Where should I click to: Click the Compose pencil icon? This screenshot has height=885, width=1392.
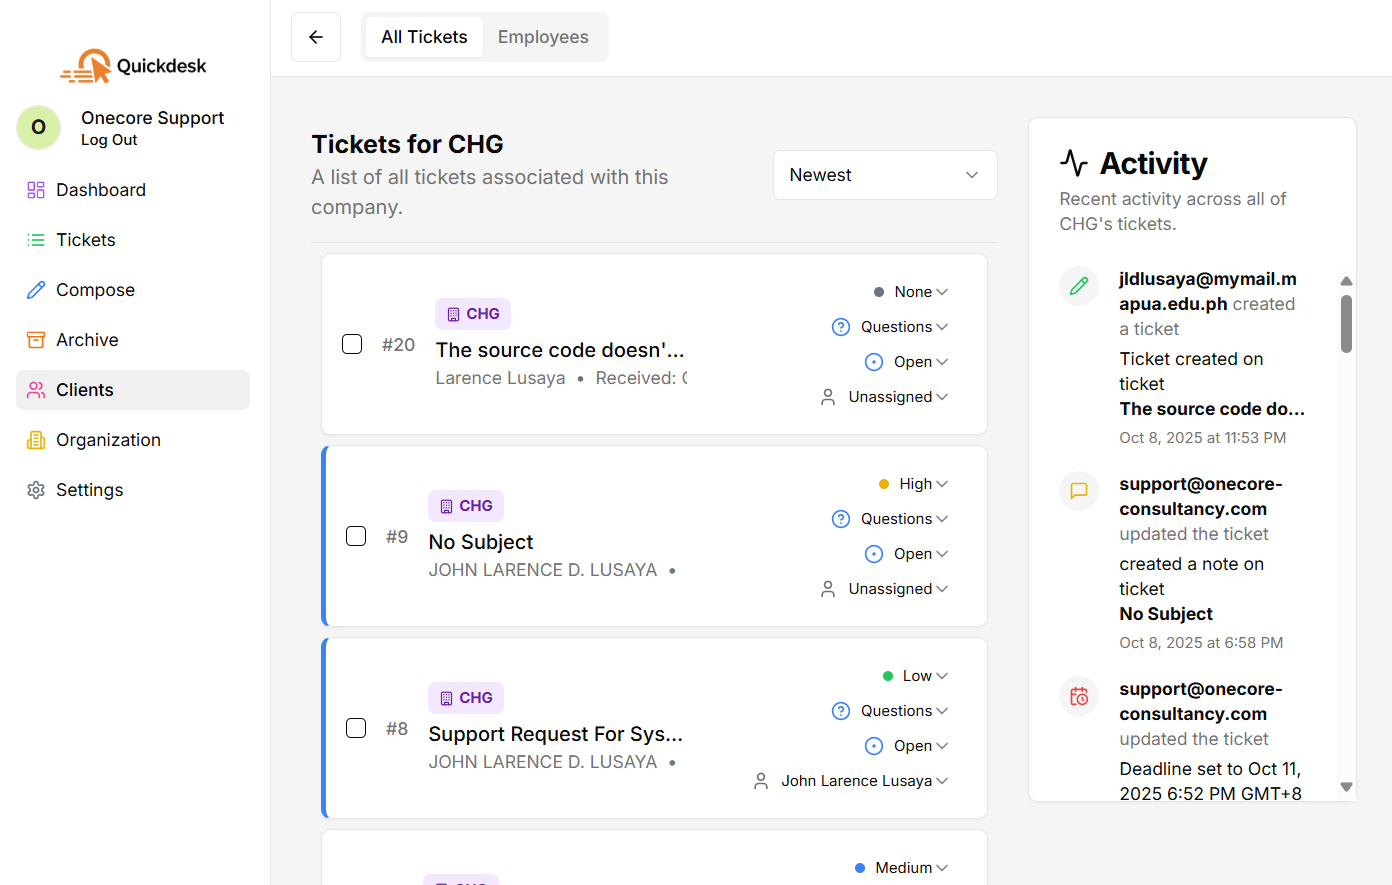pos(36,290)
